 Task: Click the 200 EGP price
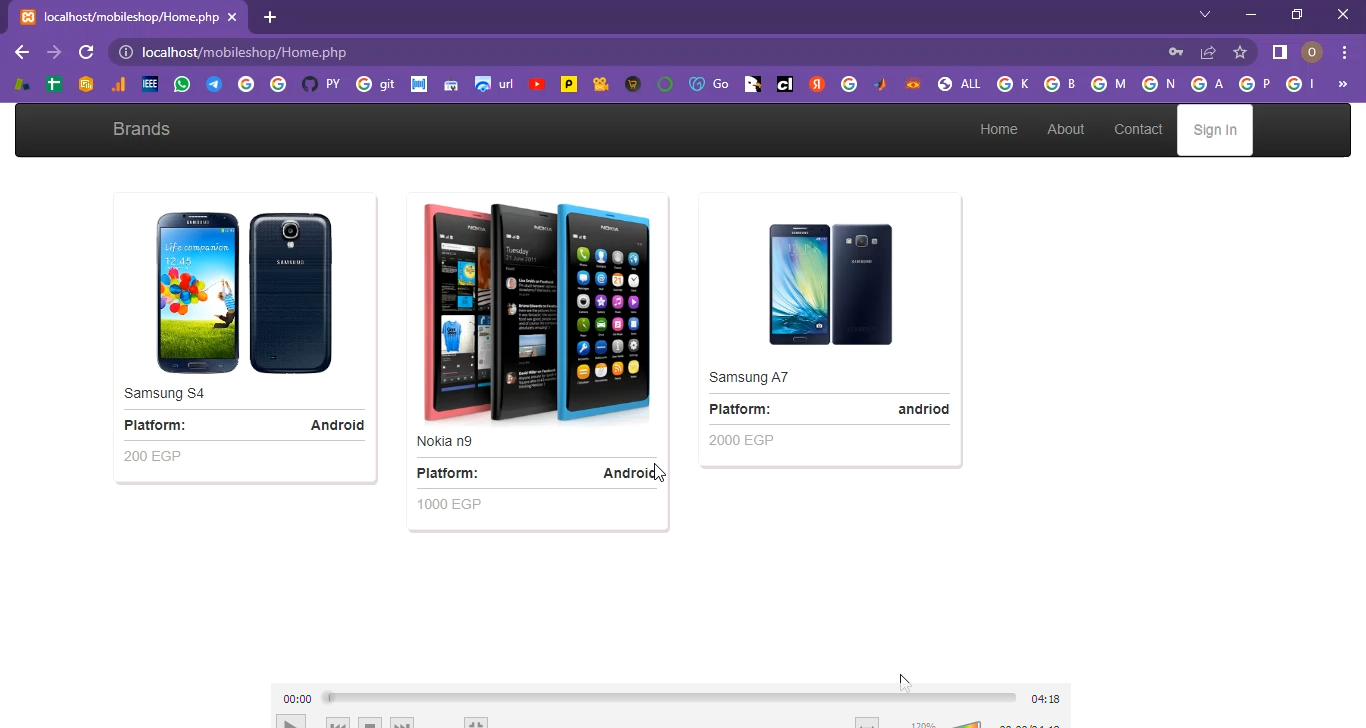(x=152, y=456)
